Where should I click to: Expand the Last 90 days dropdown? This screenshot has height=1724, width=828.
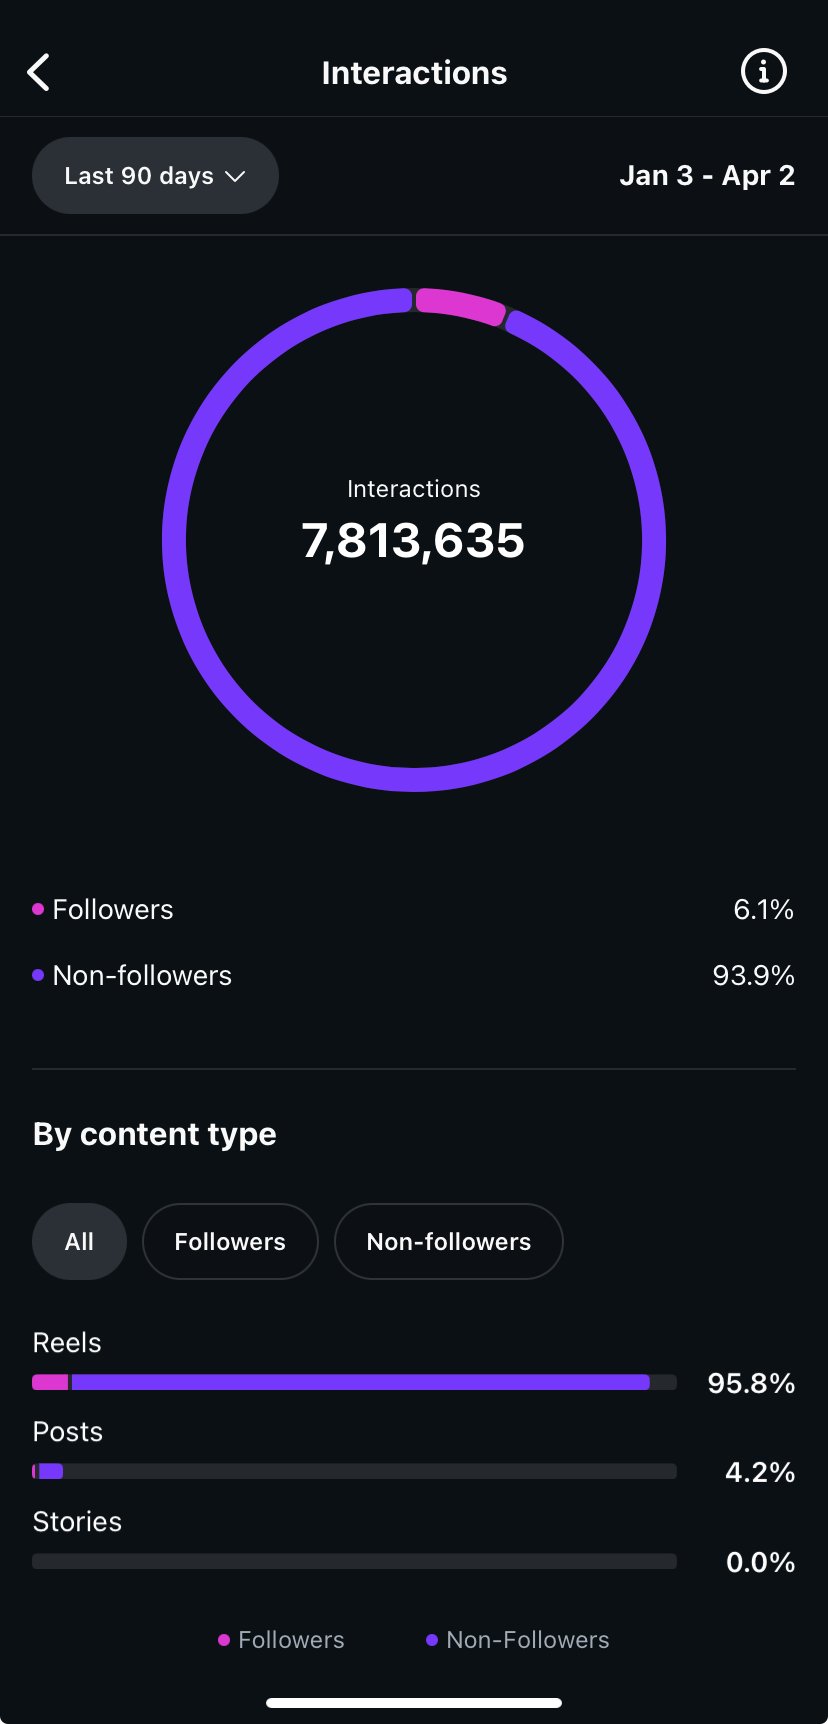(x=154, y=176)
